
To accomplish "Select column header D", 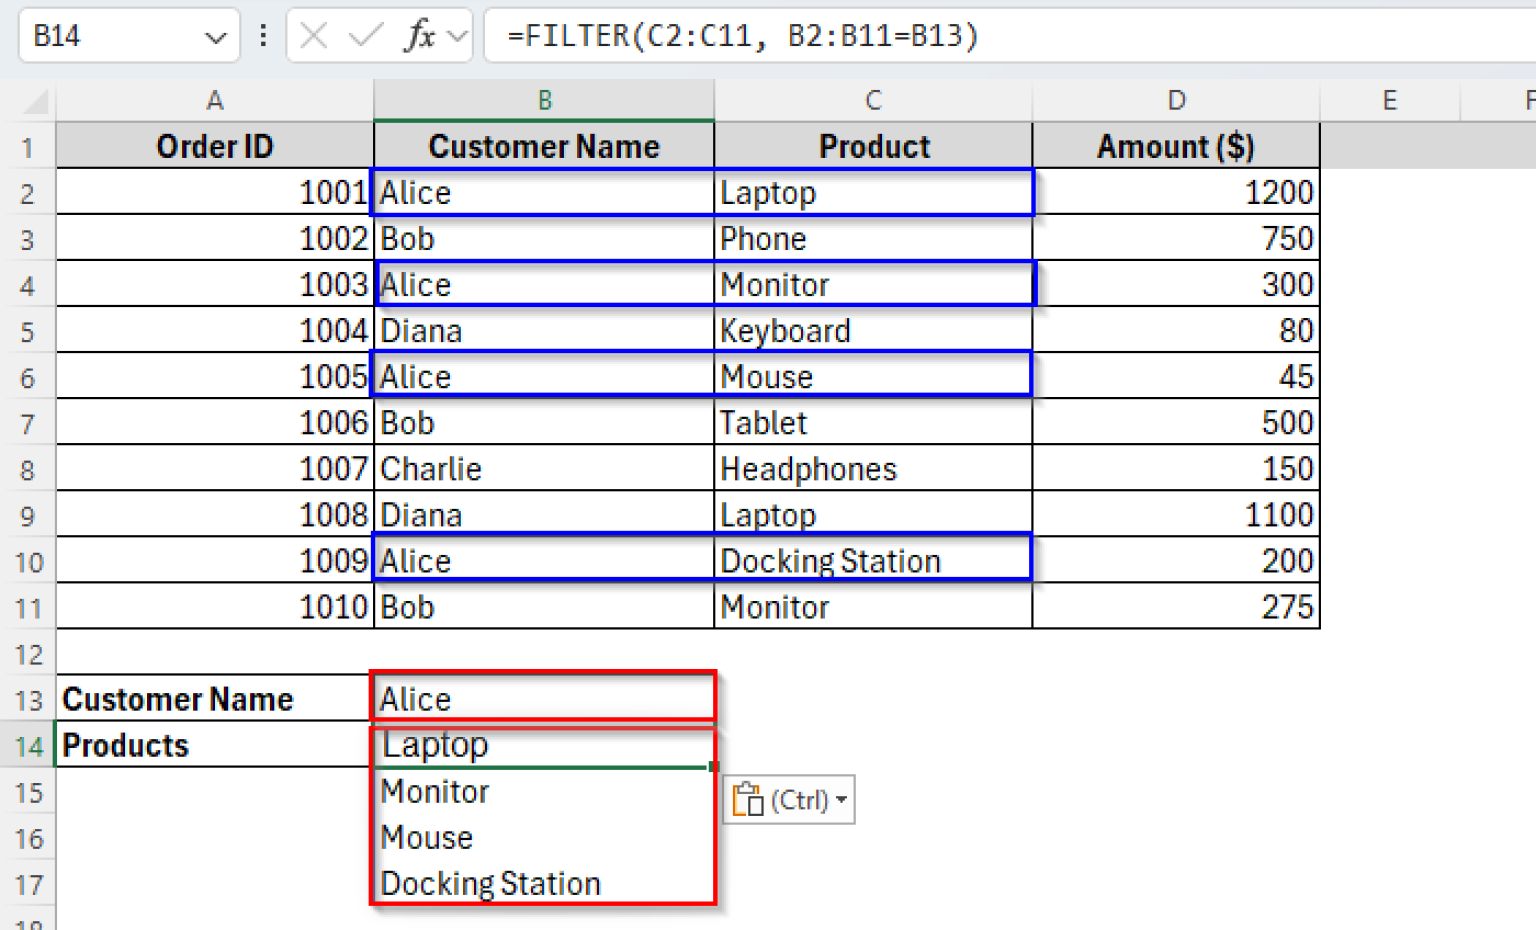I will click(x=1175, y=100).
